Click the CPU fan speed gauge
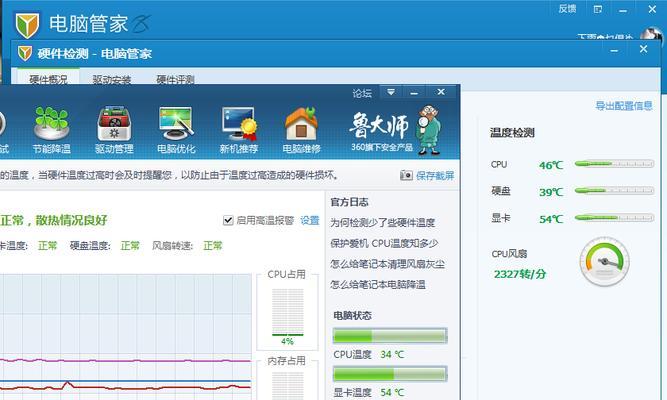This screenshot has height=400, width=667. pos(604,261)
